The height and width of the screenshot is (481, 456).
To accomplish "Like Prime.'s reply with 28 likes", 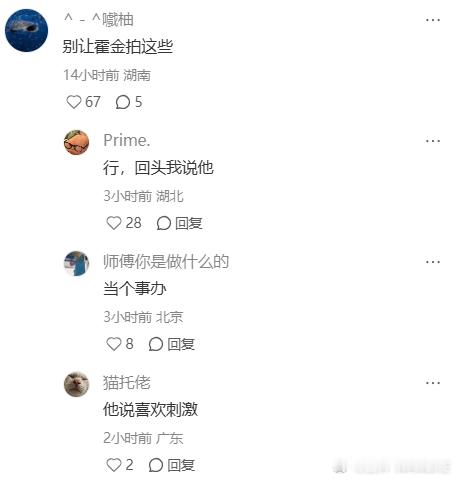I will (114, 223).
